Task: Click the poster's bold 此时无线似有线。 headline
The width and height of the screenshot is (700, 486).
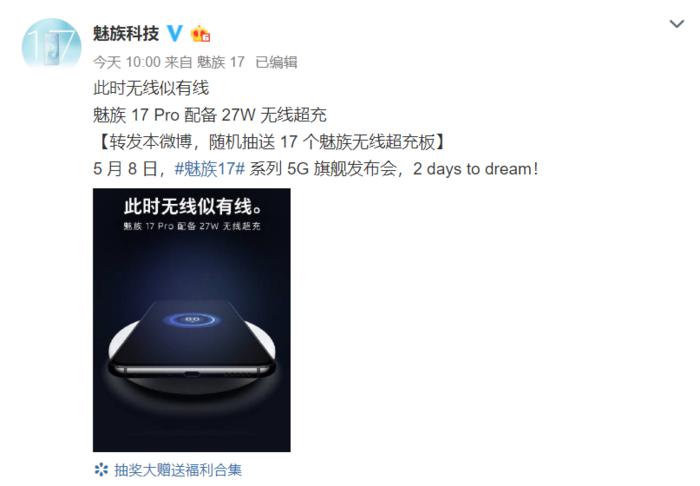Action: point(193,207)
